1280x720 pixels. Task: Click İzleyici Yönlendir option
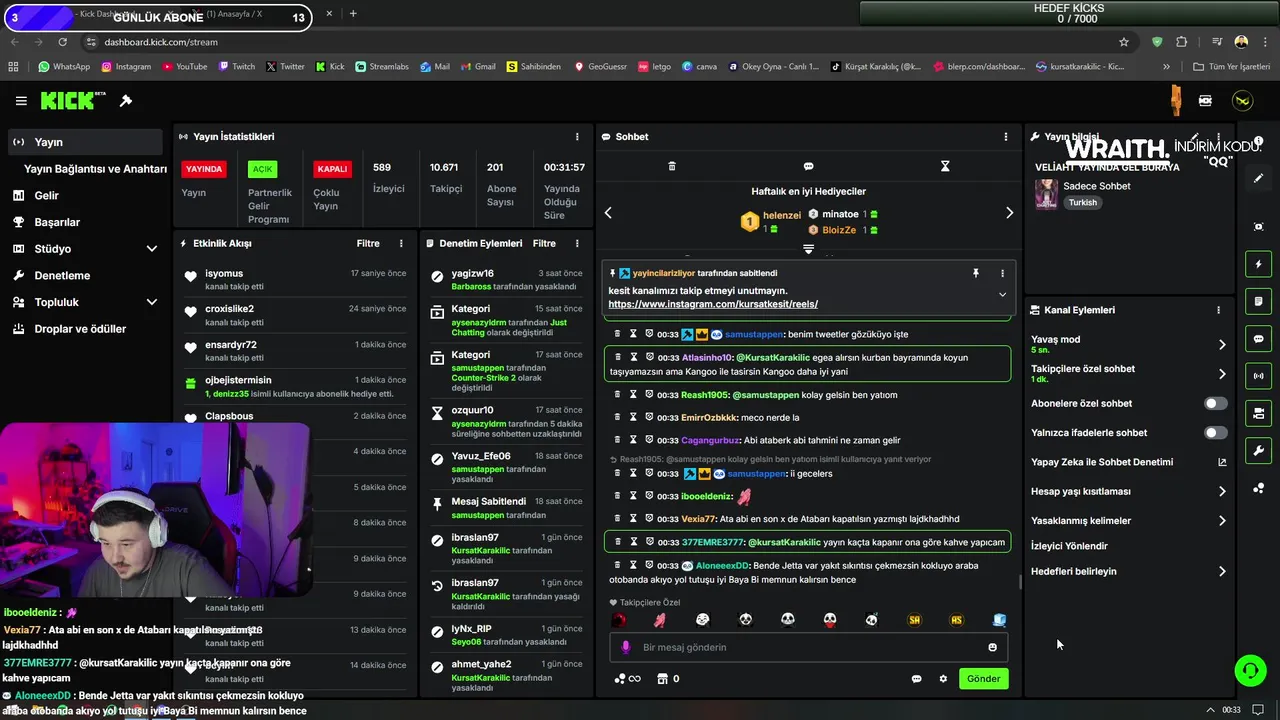click(1070, 546)
